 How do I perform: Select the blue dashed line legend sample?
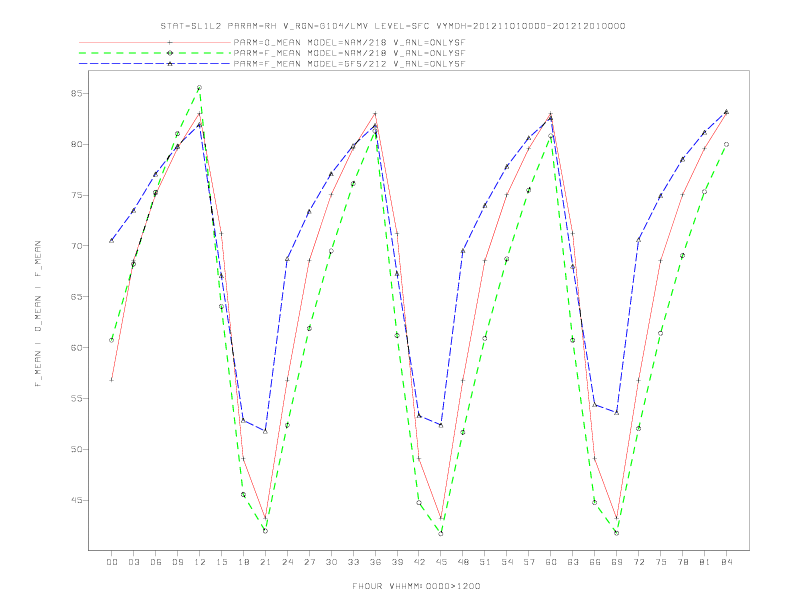[155, 64]
